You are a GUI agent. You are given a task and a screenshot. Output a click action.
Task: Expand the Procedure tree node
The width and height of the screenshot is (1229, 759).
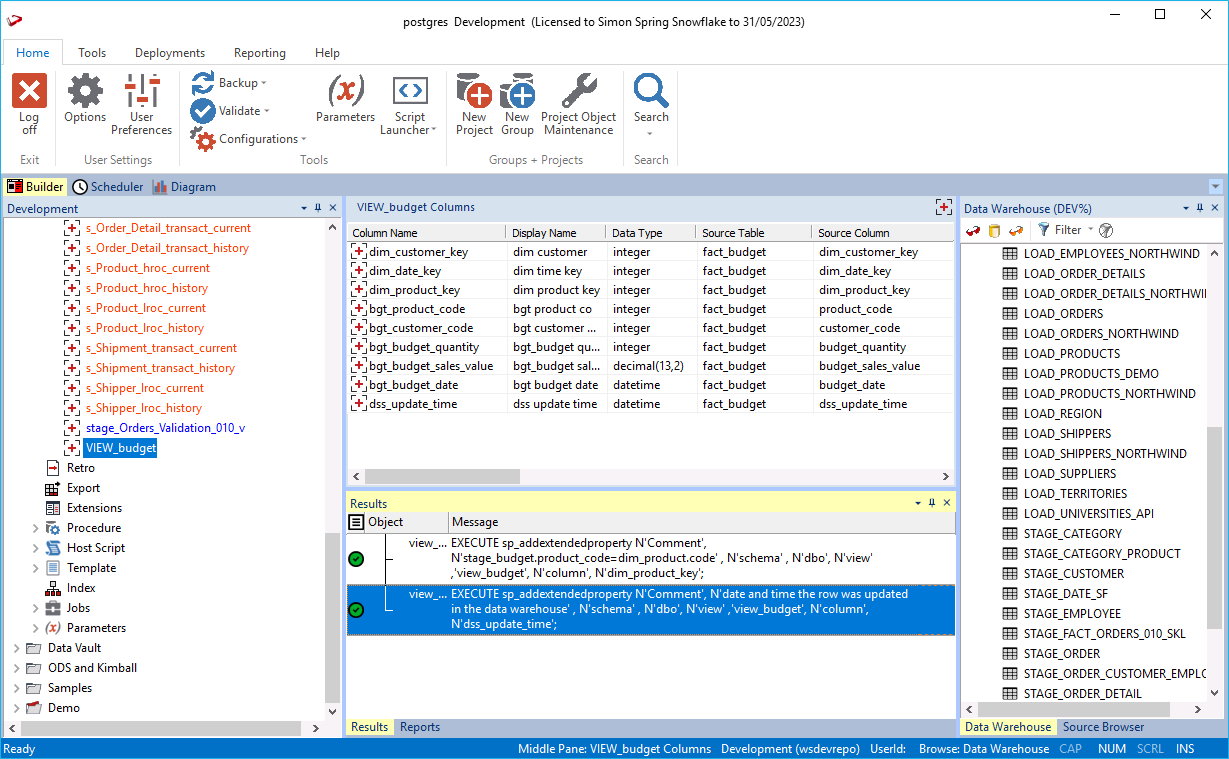point(36,528)
